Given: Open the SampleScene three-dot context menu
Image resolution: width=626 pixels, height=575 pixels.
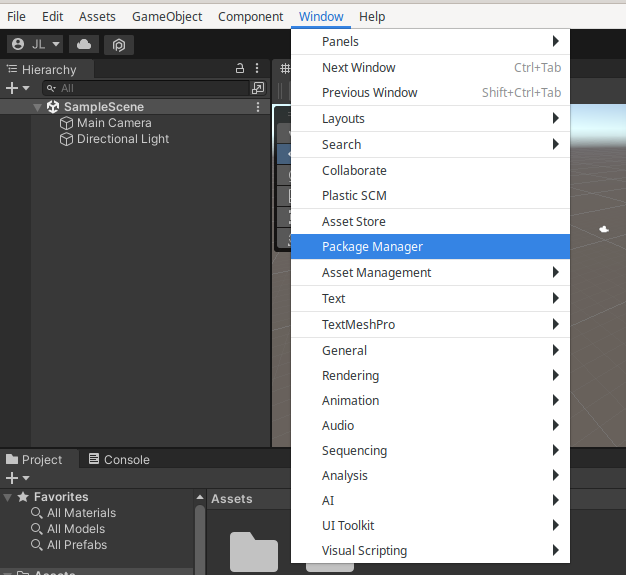Looking at the screenshot, I should point(258,107).
